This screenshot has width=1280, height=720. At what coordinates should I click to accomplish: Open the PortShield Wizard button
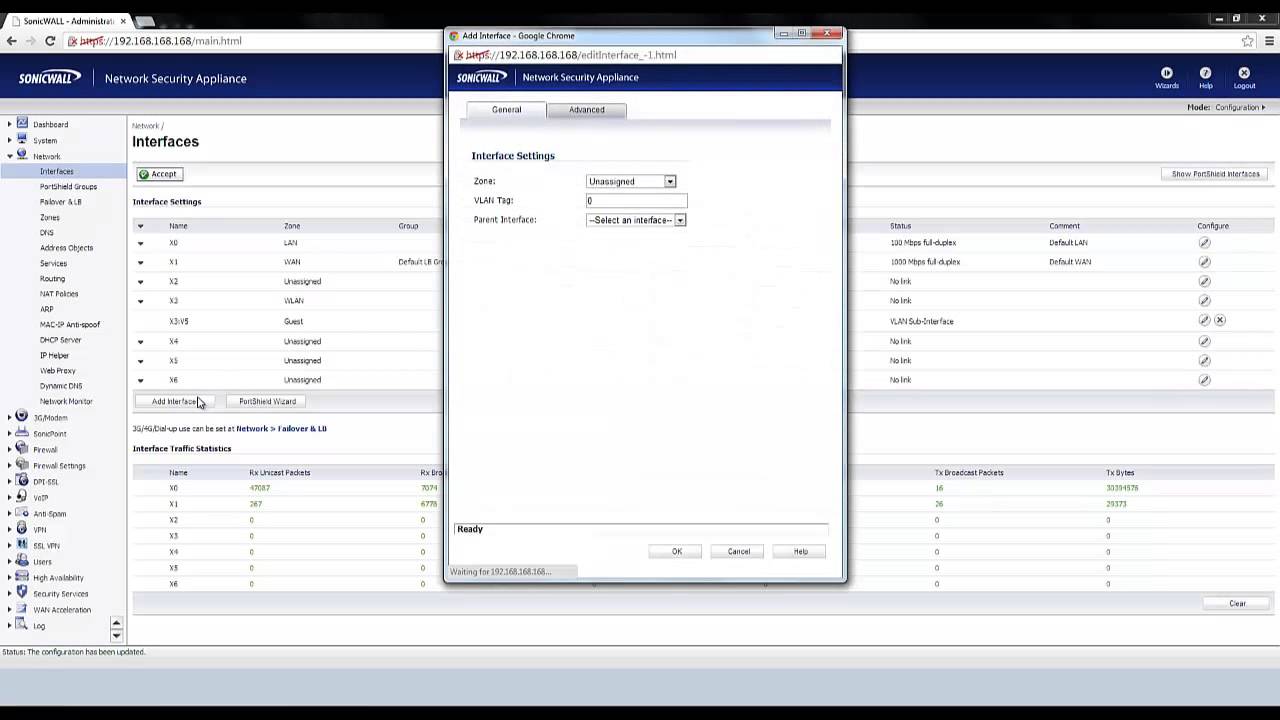(267, 401)
